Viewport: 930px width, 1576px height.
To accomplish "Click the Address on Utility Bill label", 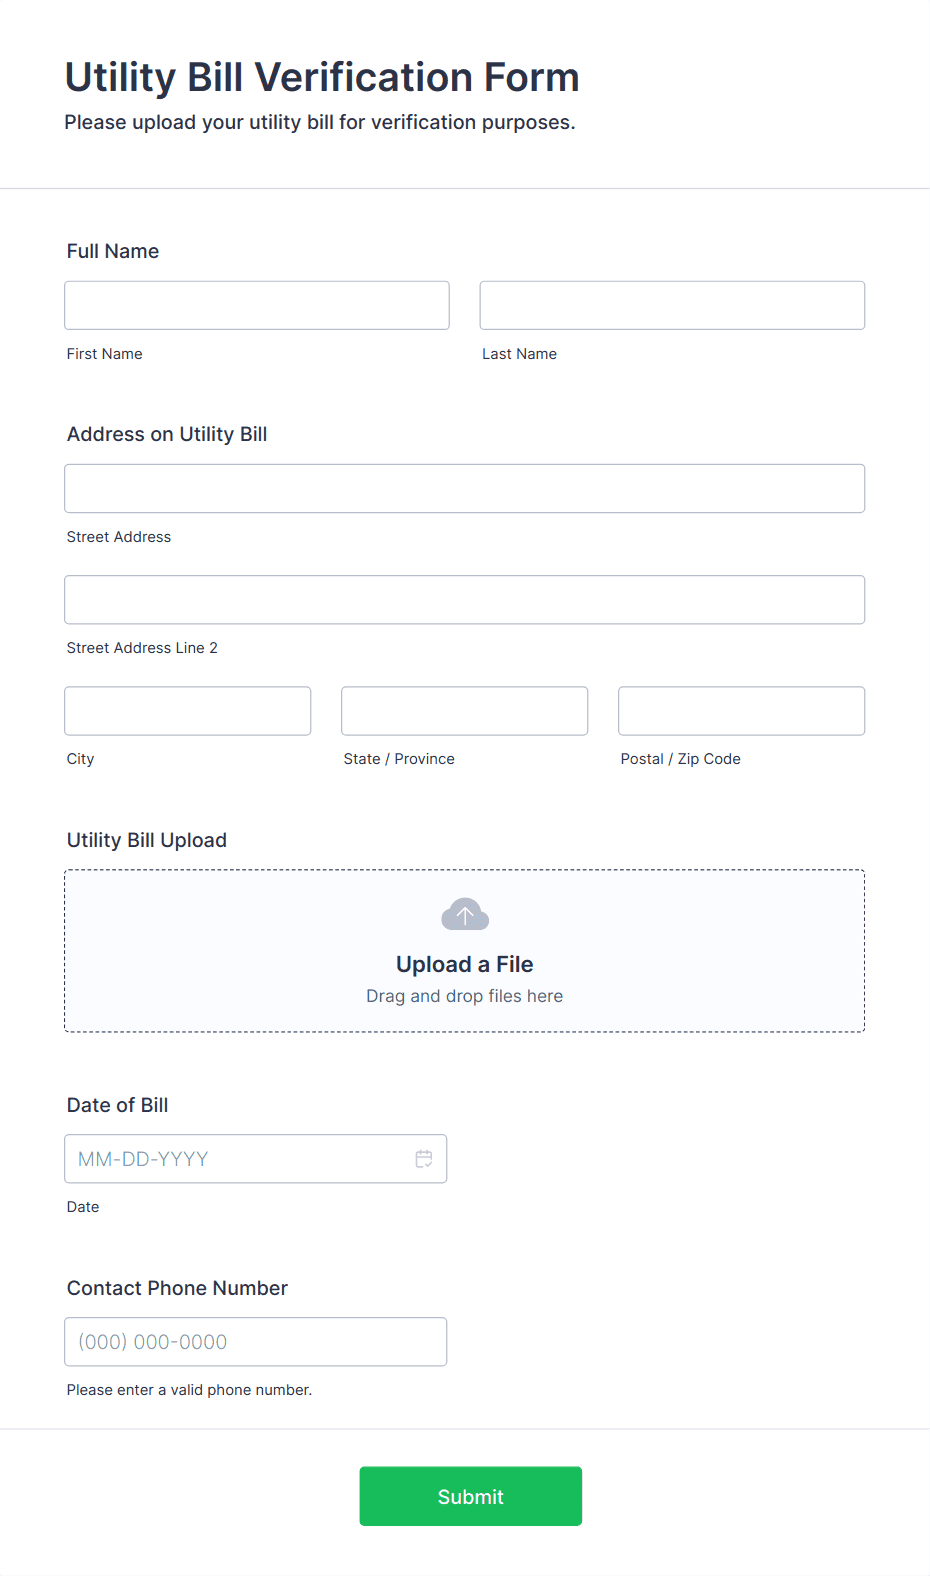I will pos(166,434).
